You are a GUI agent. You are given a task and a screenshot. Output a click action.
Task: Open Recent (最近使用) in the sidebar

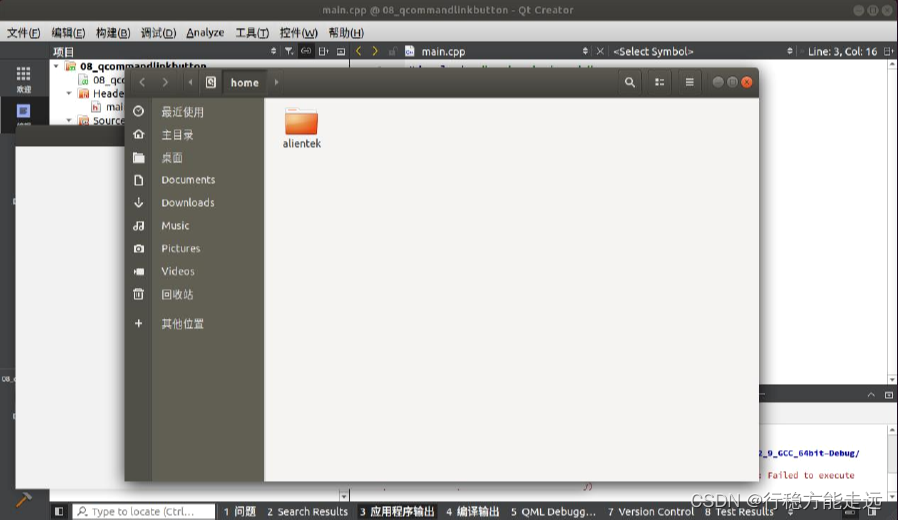coord(195,112)
